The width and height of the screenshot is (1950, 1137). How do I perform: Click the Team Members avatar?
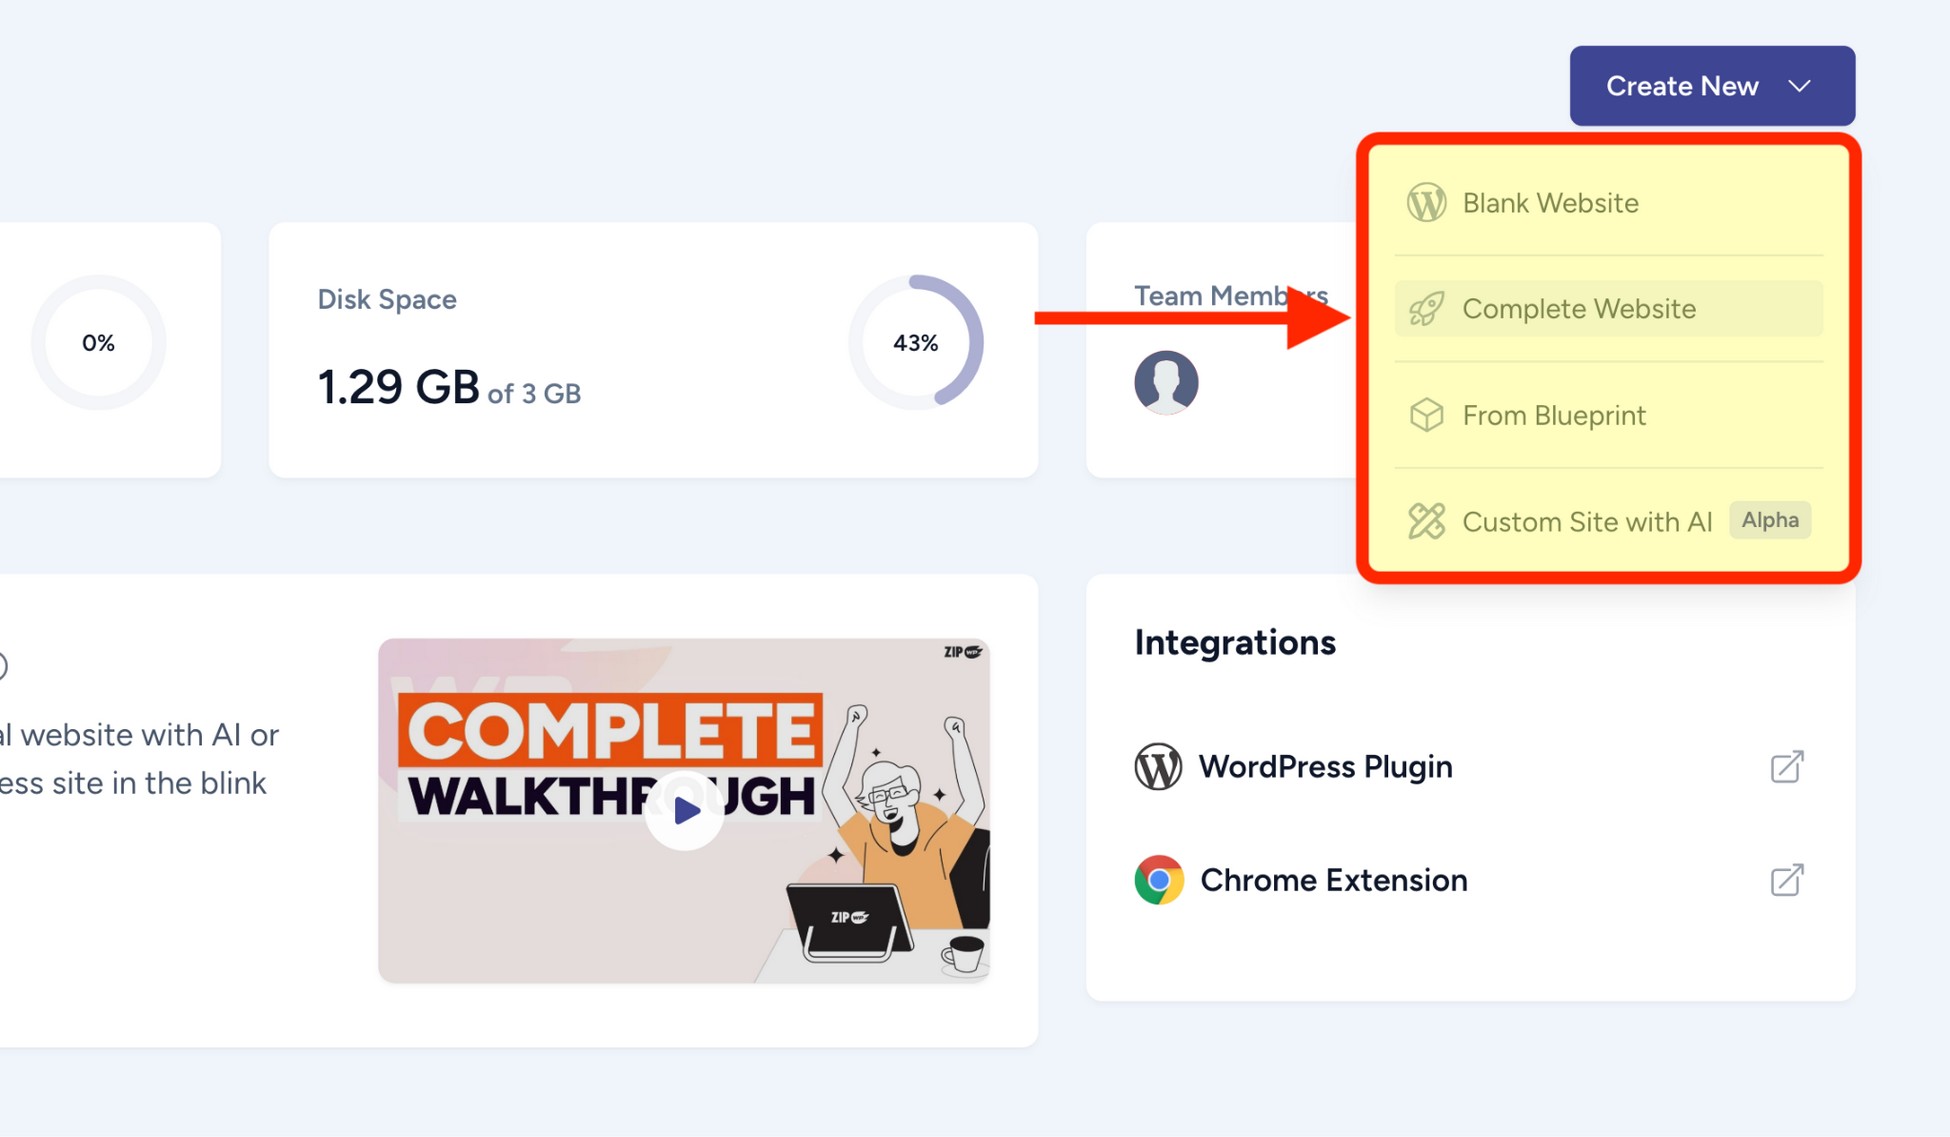[x=1165, y=382]
